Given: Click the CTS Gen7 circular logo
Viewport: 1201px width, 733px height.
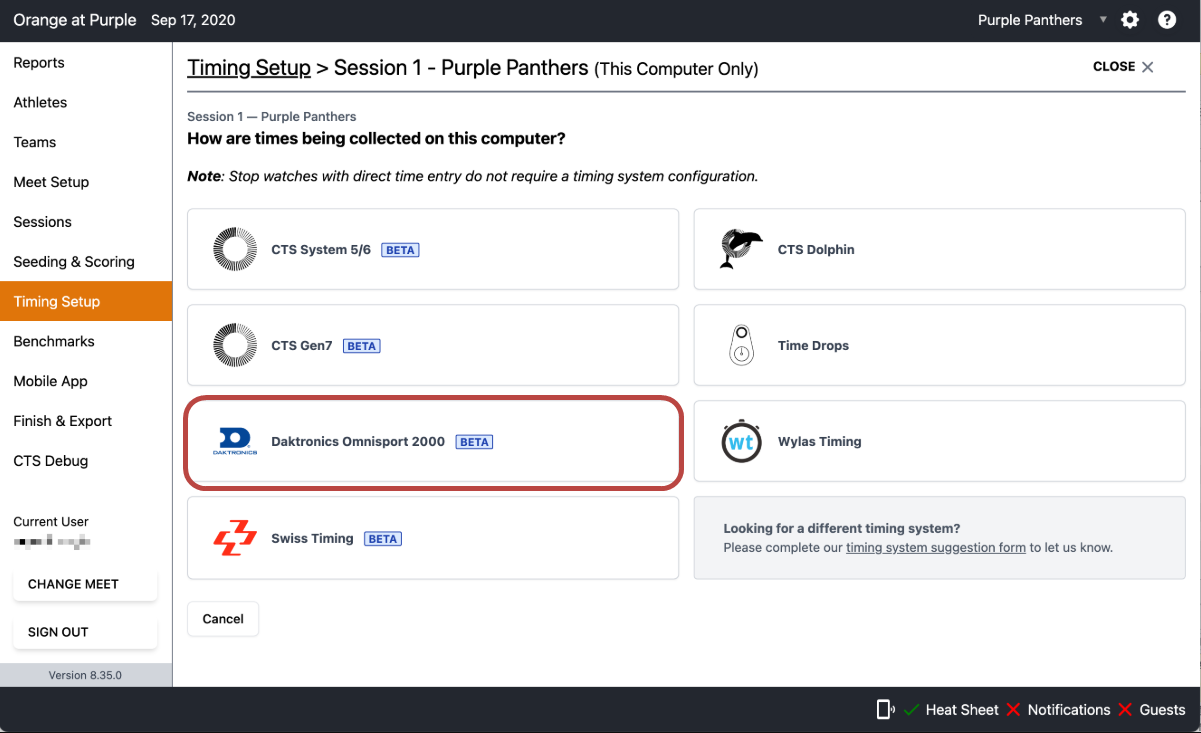Looking at the screenshot, I should [235, 346].
